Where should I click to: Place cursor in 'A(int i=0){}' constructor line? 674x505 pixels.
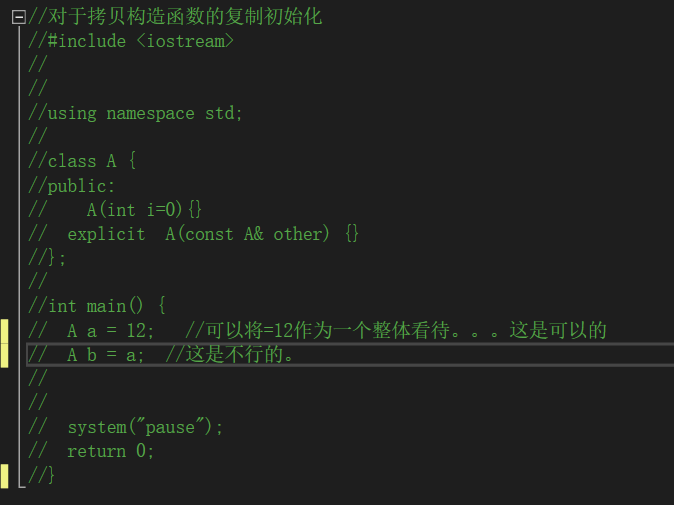[144, 209]
